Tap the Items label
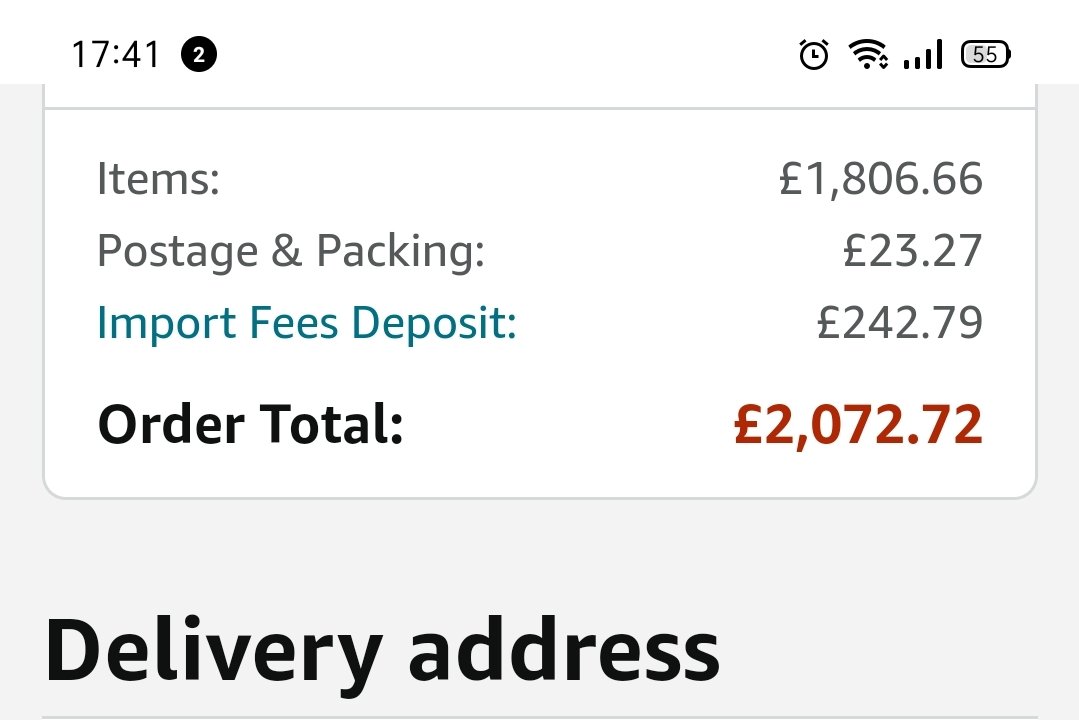Screen dimensions: 1079x720 coord(158,179)
